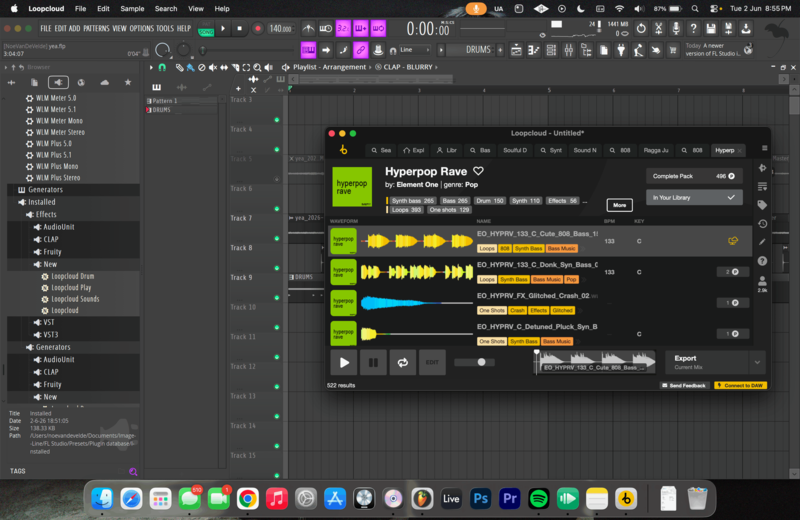
Task: Adjust the FL Studio main volume knob
Action: coord(162,50)
